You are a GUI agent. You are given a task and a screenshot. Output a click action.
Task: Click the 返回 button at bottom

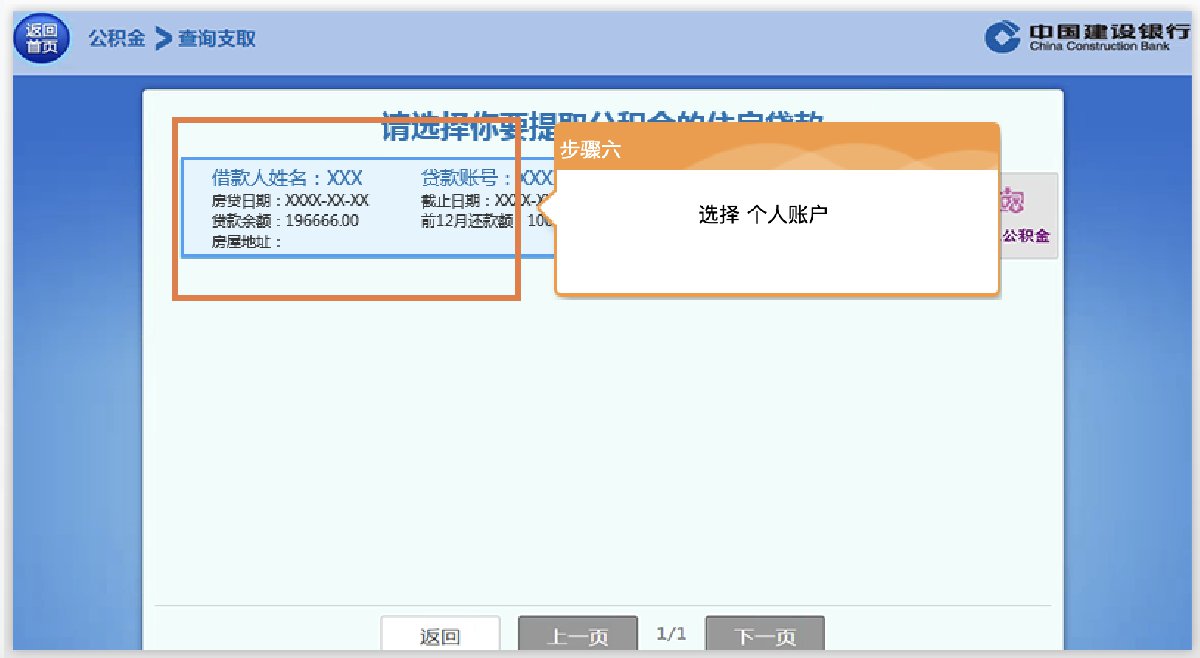[440, 636]
